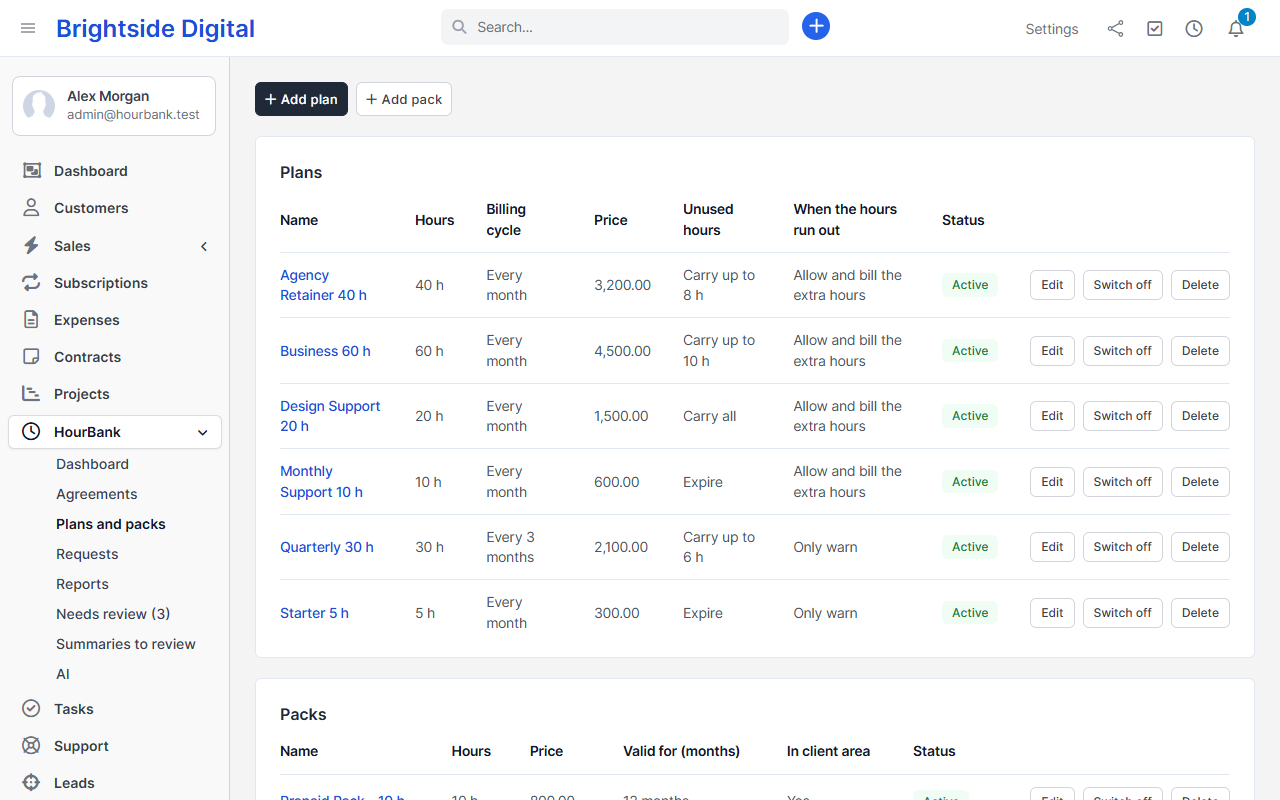Switch off the Design Support 20 h plan
The width and height of the screenshot is (1280, 800).
point(1123,416)
